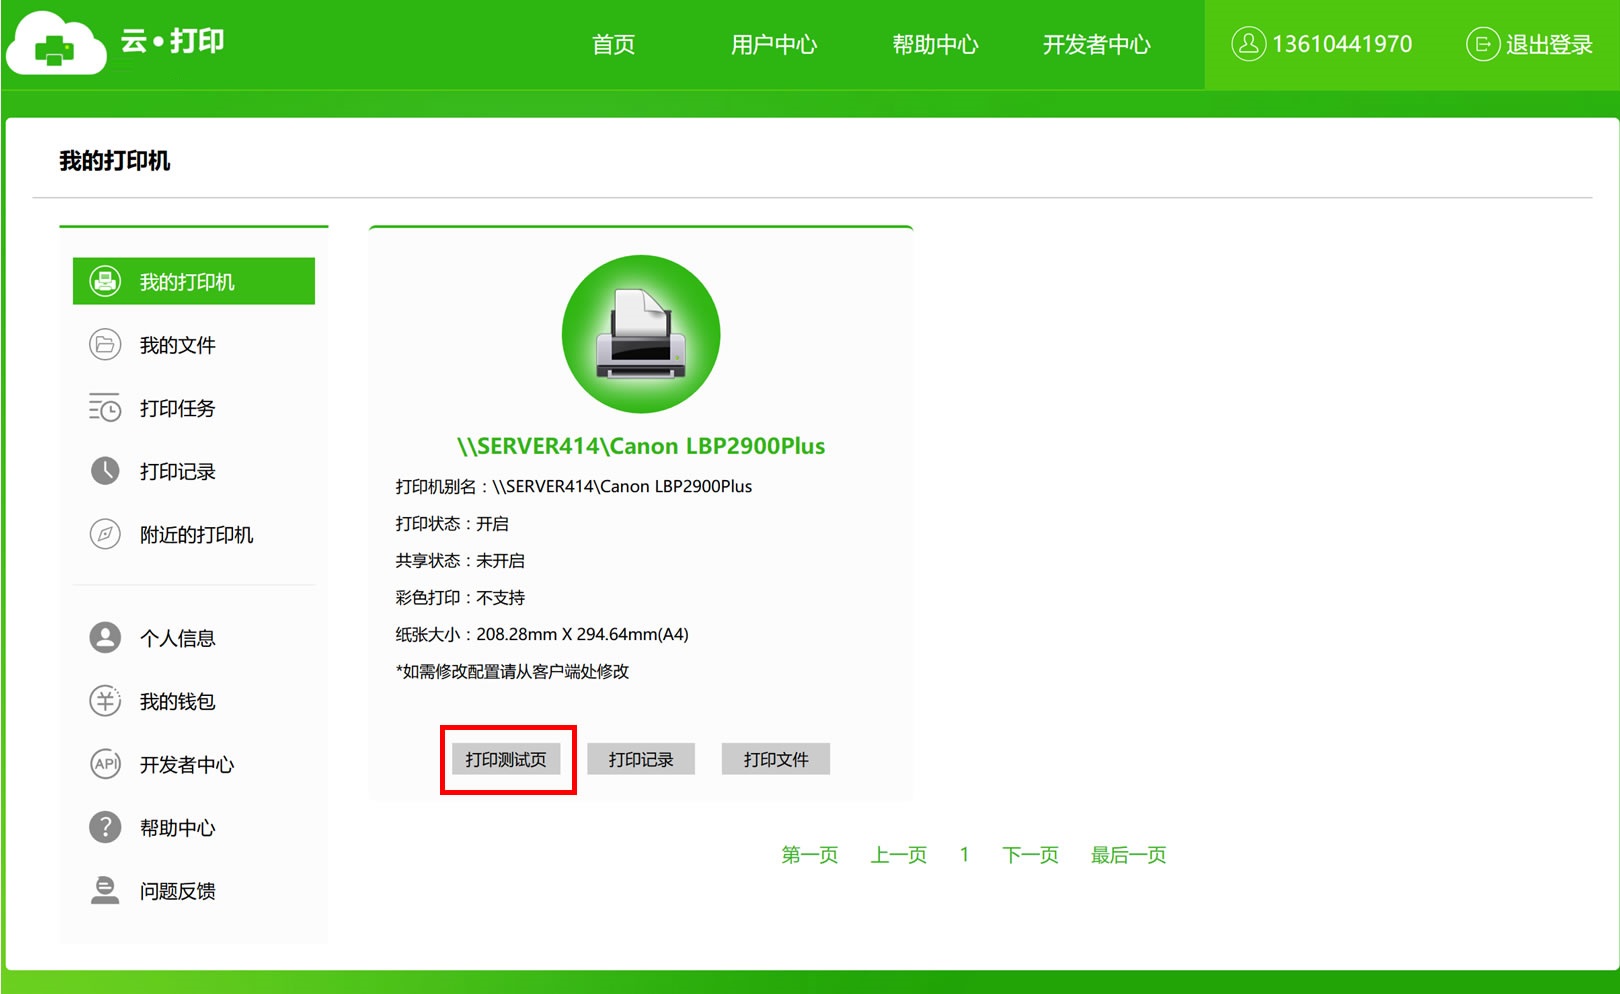
Task: Click the 打印任务 task list icon
Action: pos(106,408)
